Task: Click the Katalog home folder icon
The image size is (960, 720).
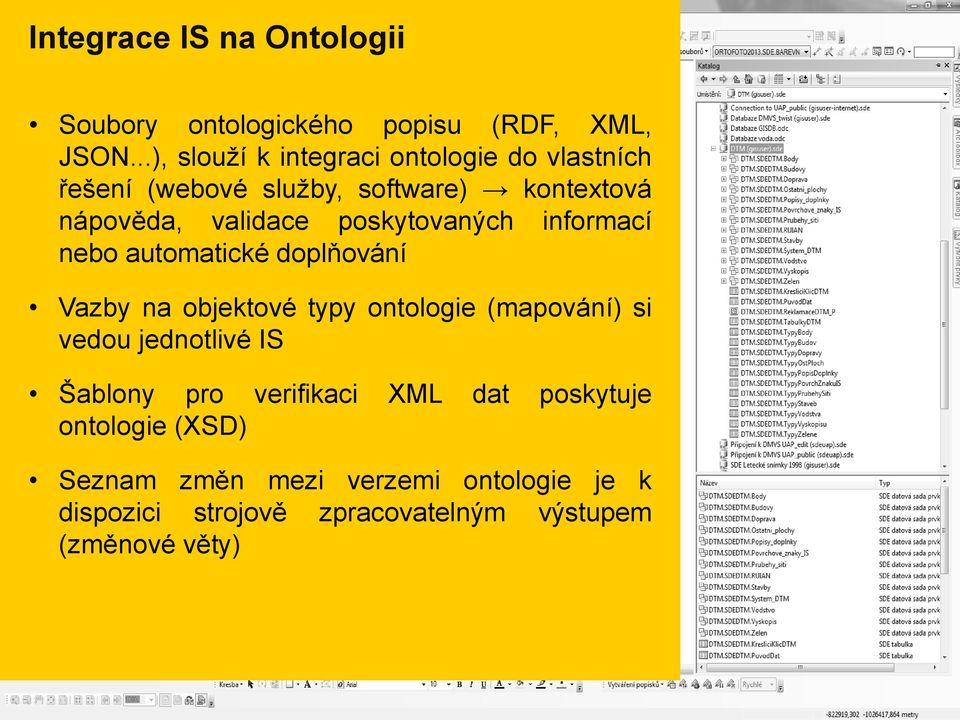Action: 748,80
